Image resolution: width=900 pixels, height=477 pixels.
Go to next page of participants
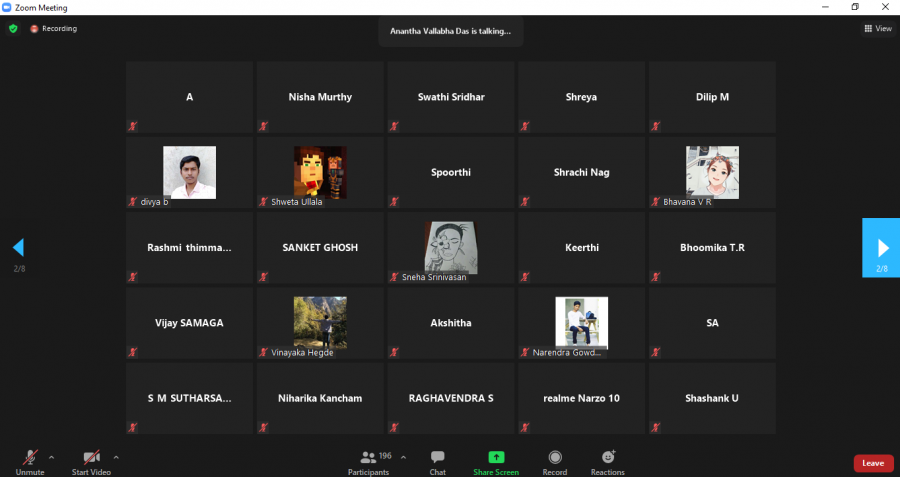click(x=882, y=247)
